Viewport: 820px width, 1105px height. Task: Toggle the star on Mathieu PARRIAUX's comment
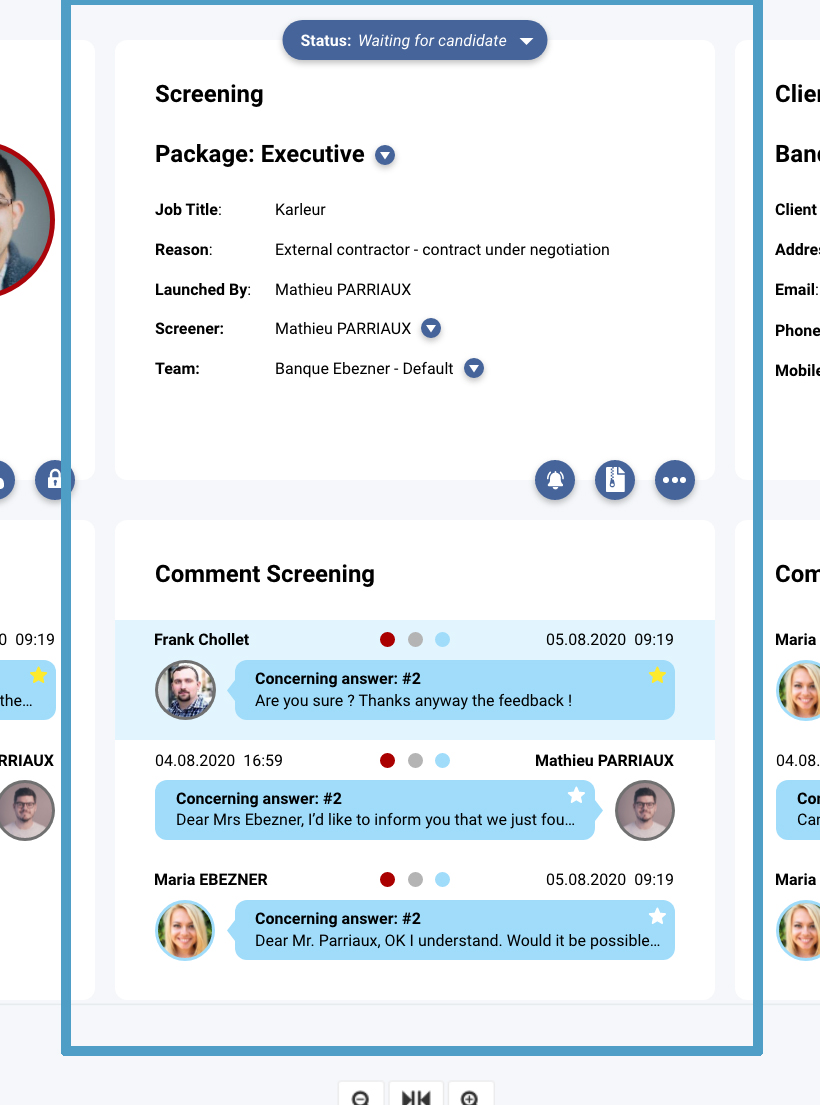tap(576, 795)
